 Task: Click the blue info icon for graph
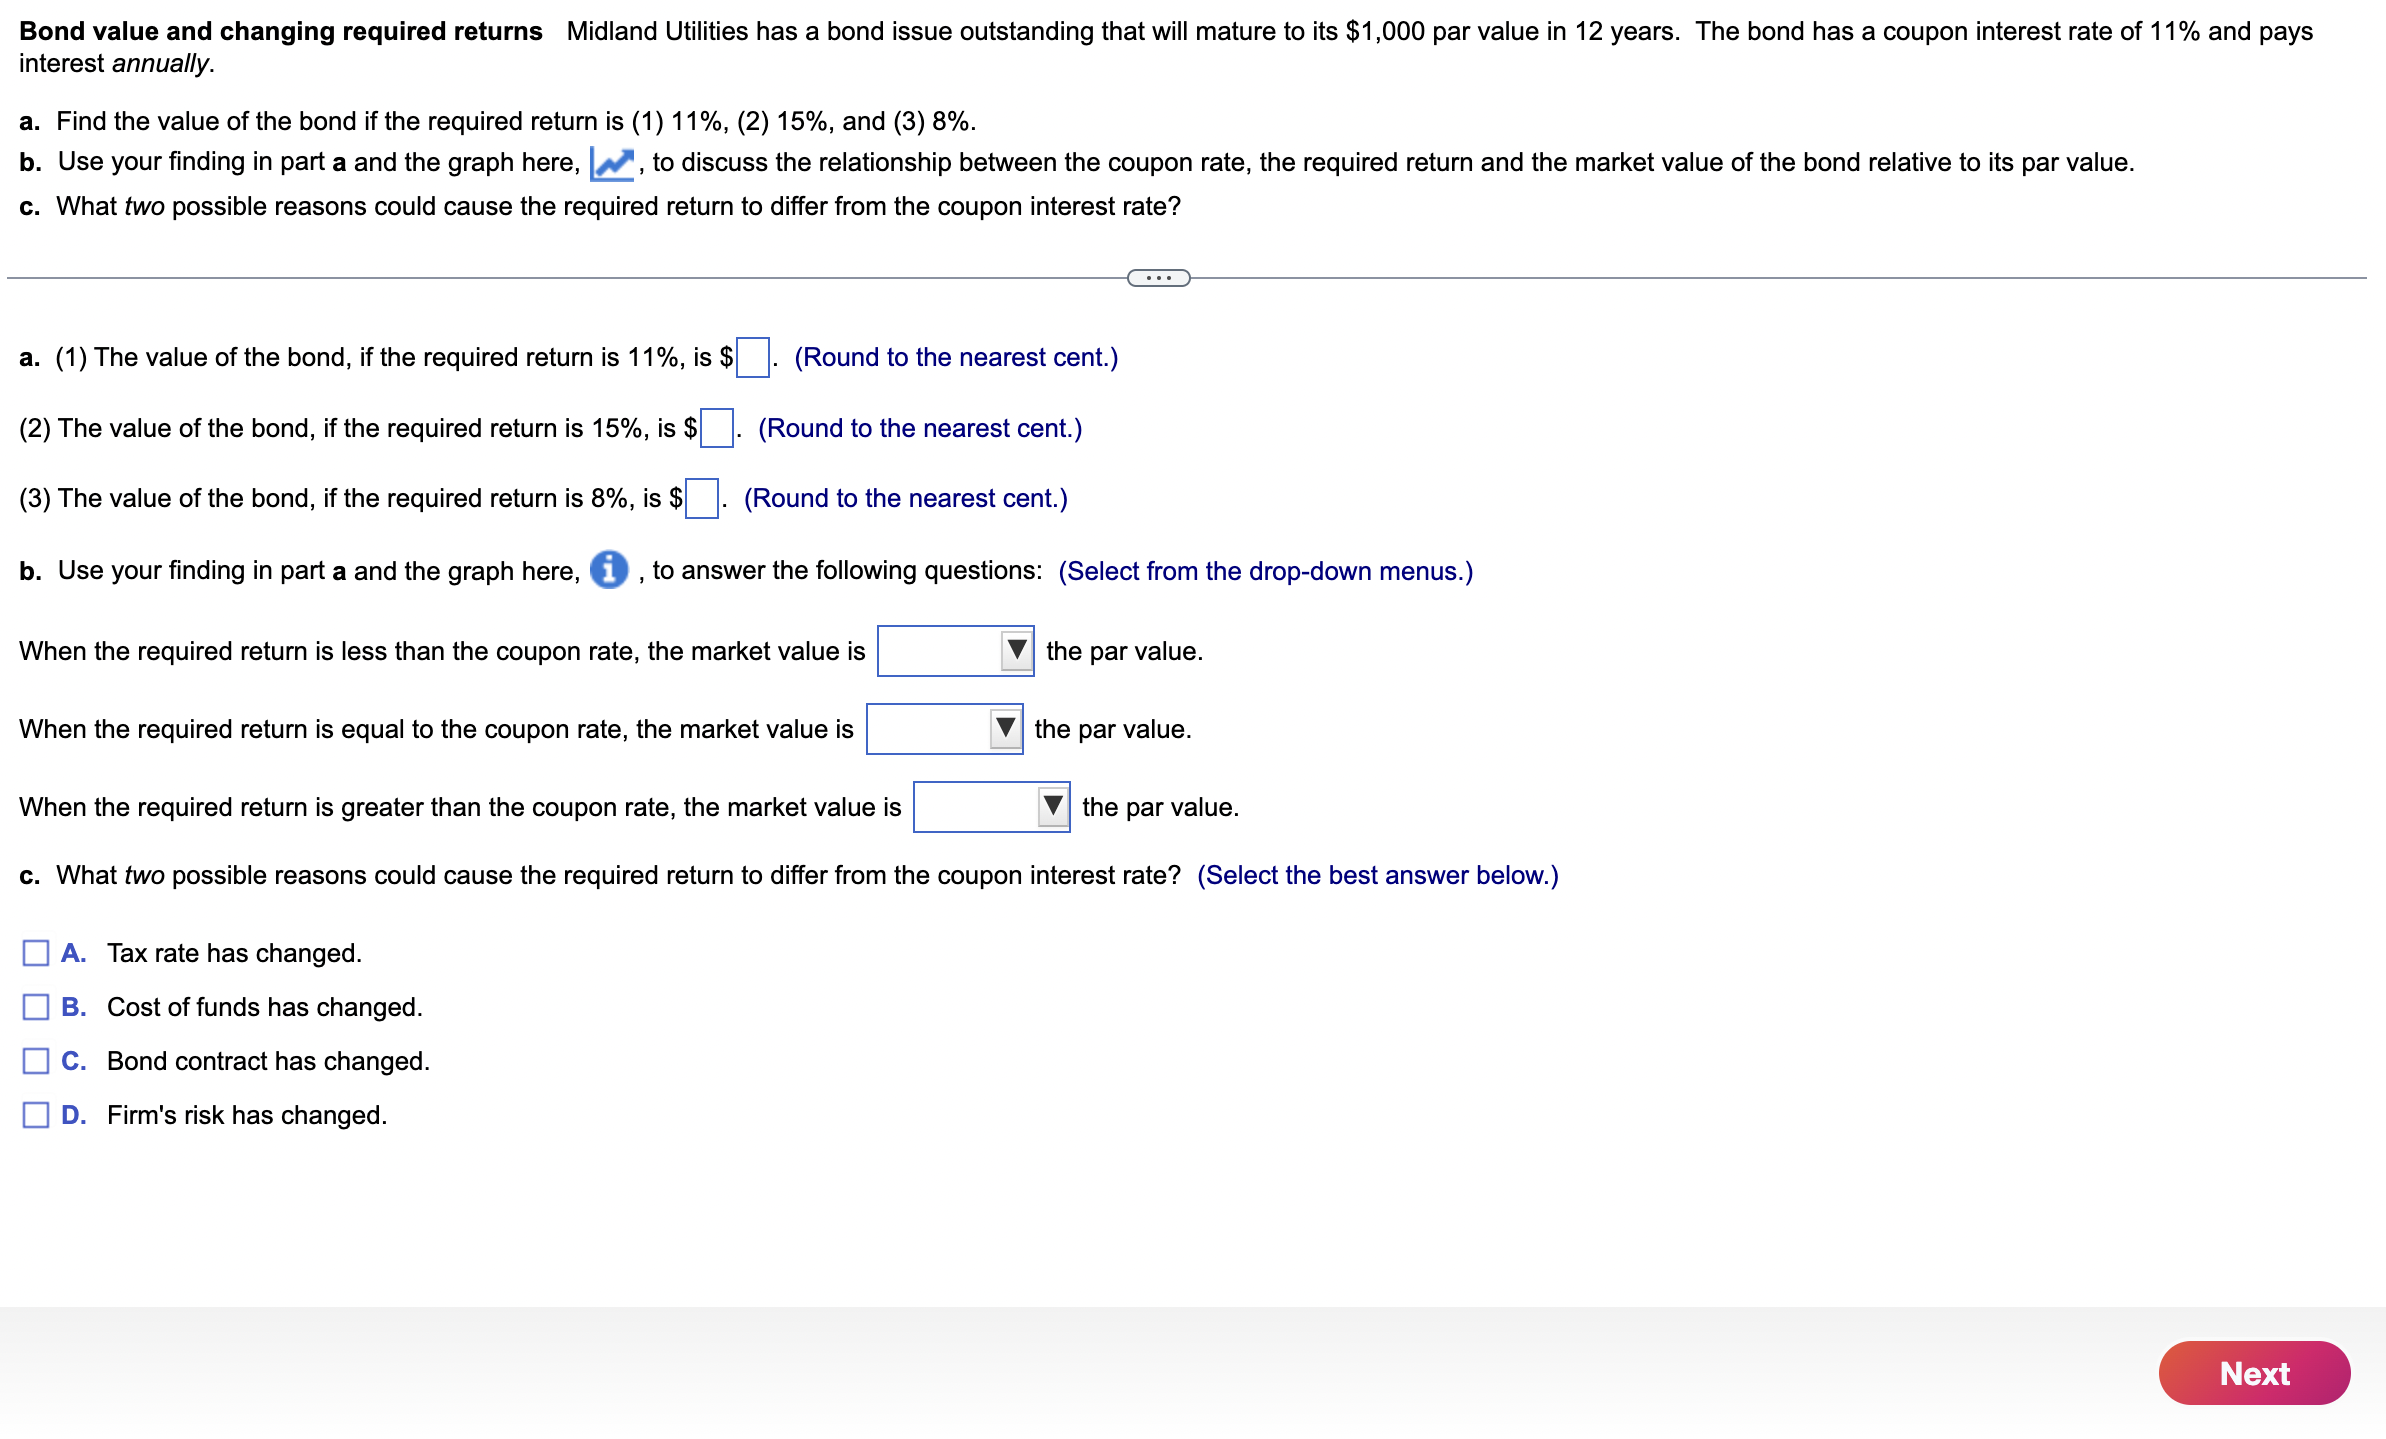point(609,570)
